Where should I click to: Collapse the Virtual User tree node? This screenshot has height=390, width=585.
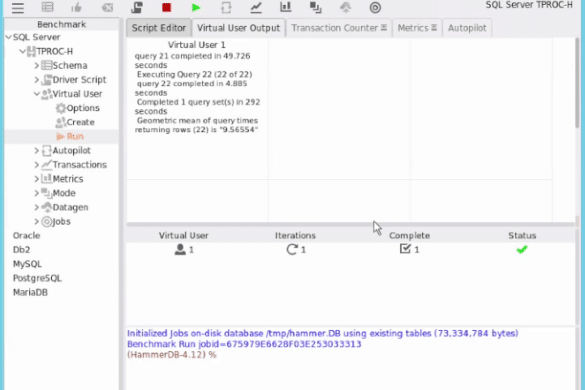(x=37, y=94)
